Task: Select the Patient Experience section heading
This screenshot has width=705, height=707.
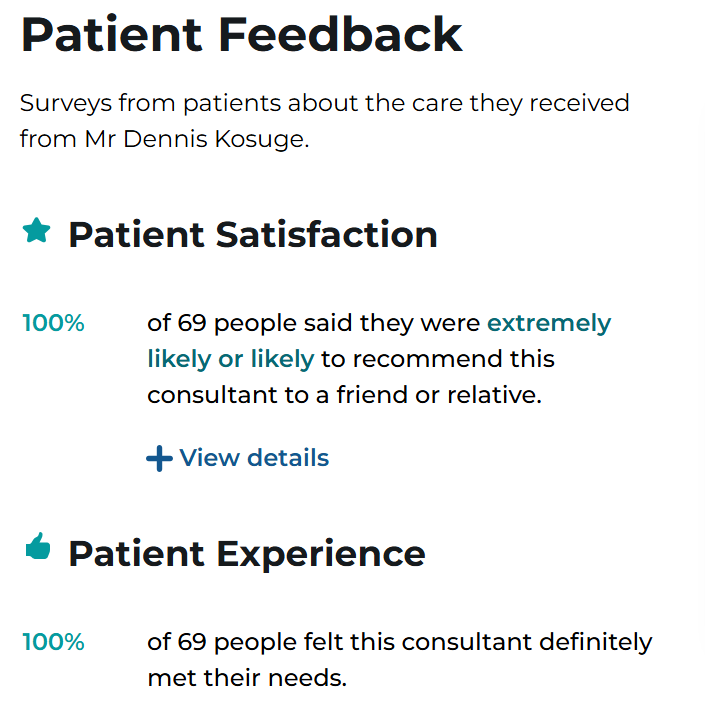Action: point(247,554)
